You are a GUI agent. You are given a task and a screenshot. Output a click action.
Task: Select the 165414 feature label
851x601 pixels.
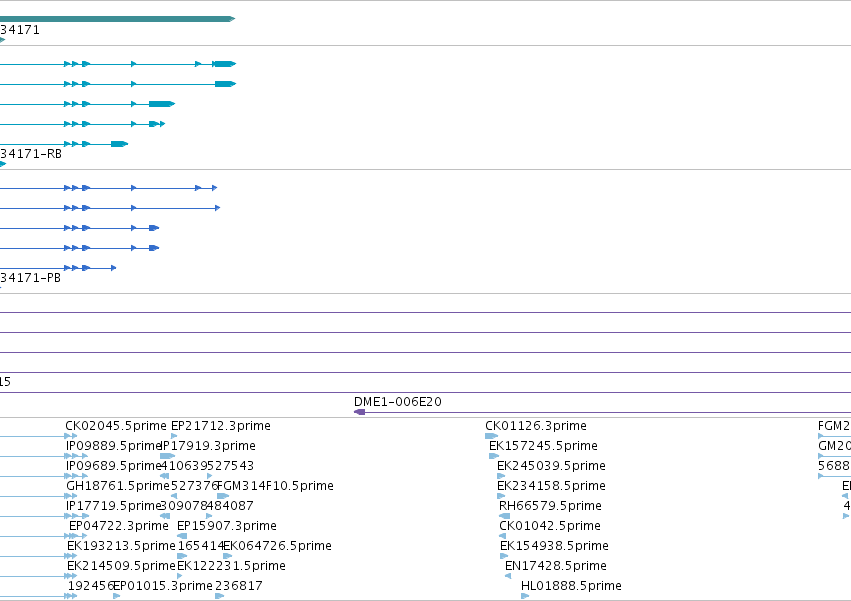(x=201, y=546)
